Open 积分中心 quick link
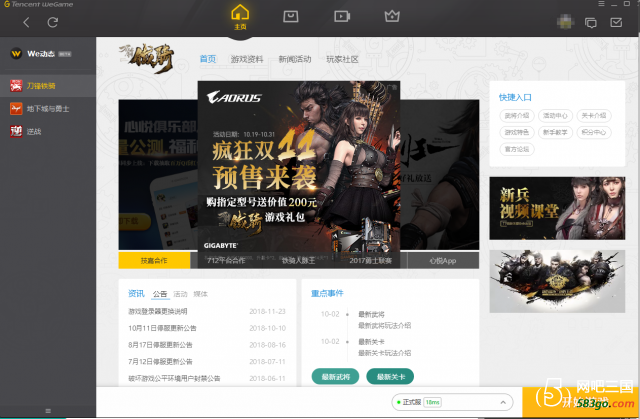Viewport: 640px width, 419px height. tap(594, 132)
